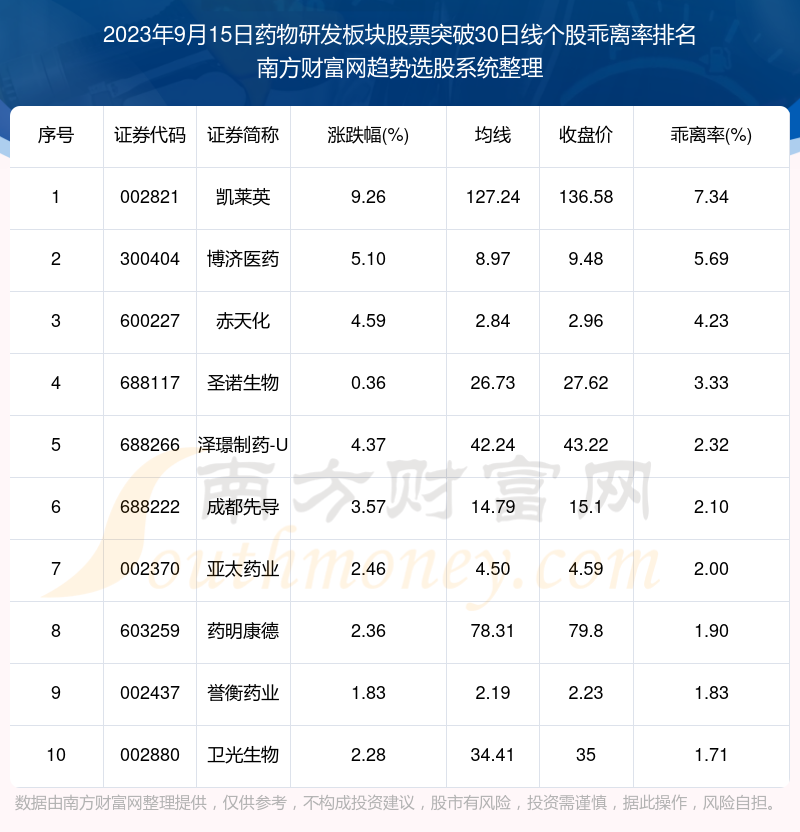Image resolution: width=800 pixels, height=832 pixels.
Task: Select stock code 688266
Action: 150,445
